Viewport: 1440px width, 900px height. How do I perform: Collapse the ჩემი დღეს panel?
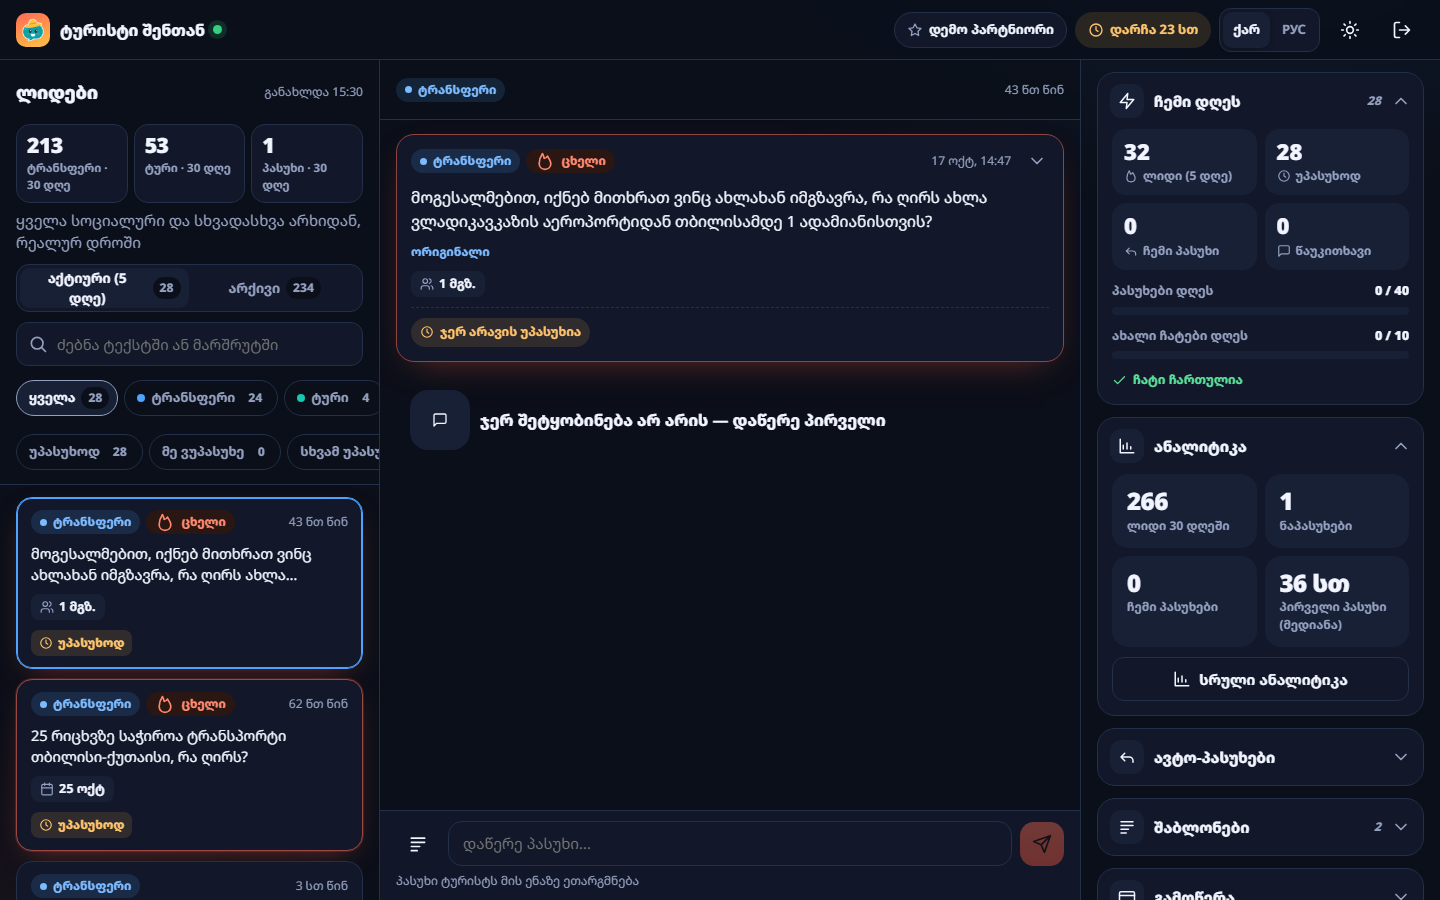pyautogui.click(x=1401, y=101)
